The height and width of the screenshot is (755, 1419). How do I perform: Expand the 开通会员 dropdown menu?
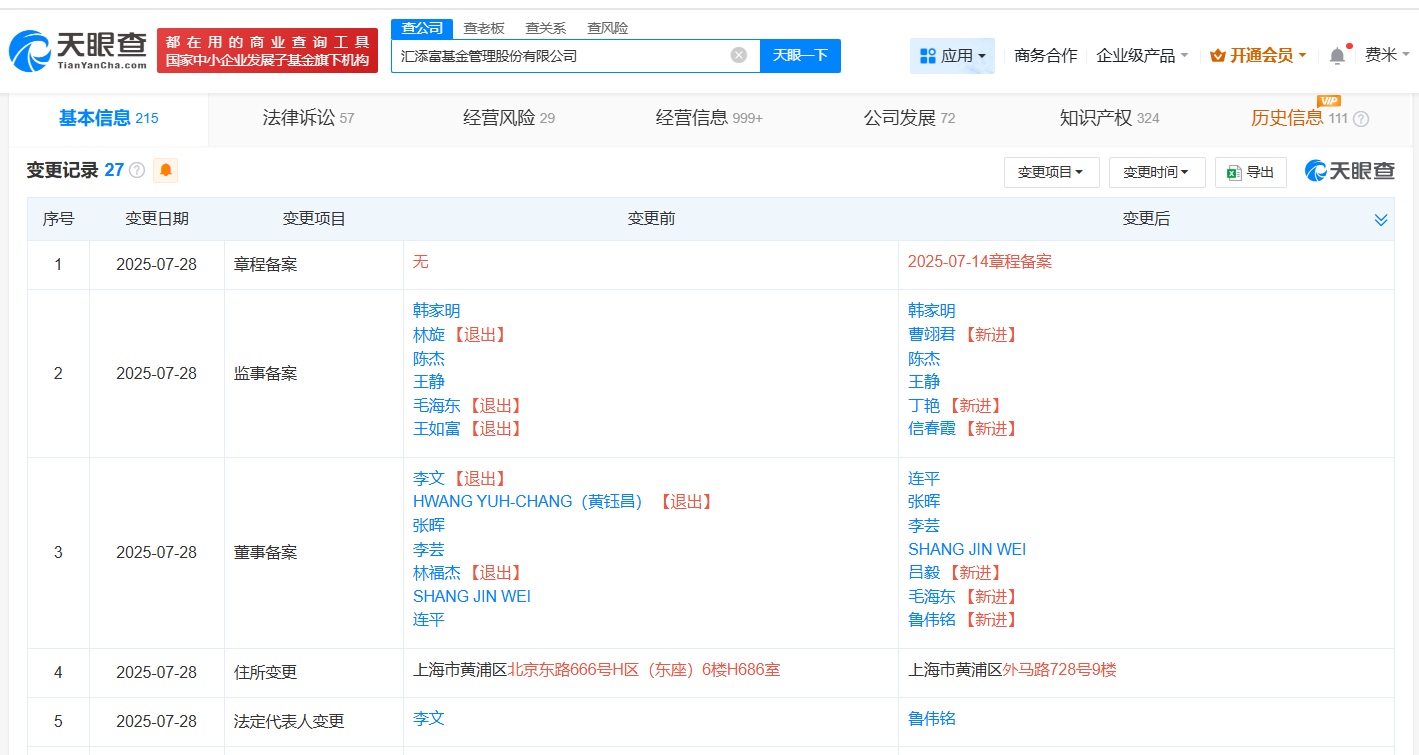pyautogui.click(x=1258, y=55)
